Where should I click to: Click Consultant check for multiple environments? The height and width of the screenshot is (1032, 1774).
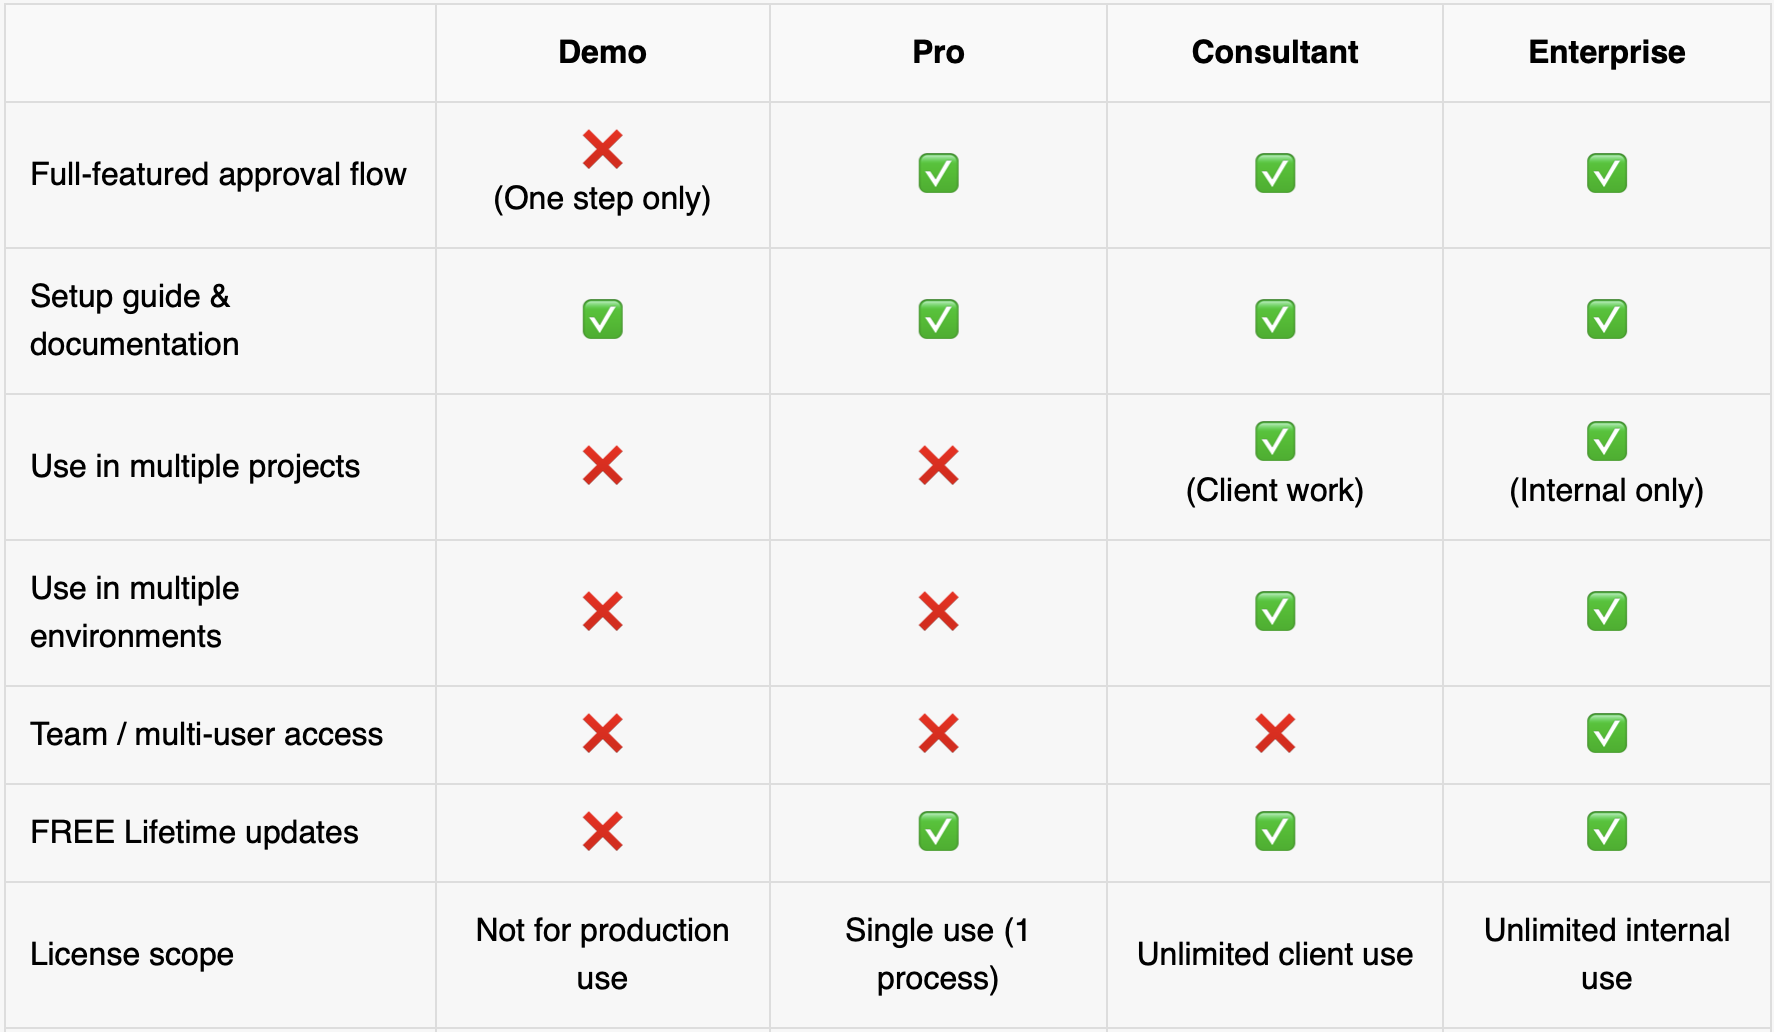1275,612
